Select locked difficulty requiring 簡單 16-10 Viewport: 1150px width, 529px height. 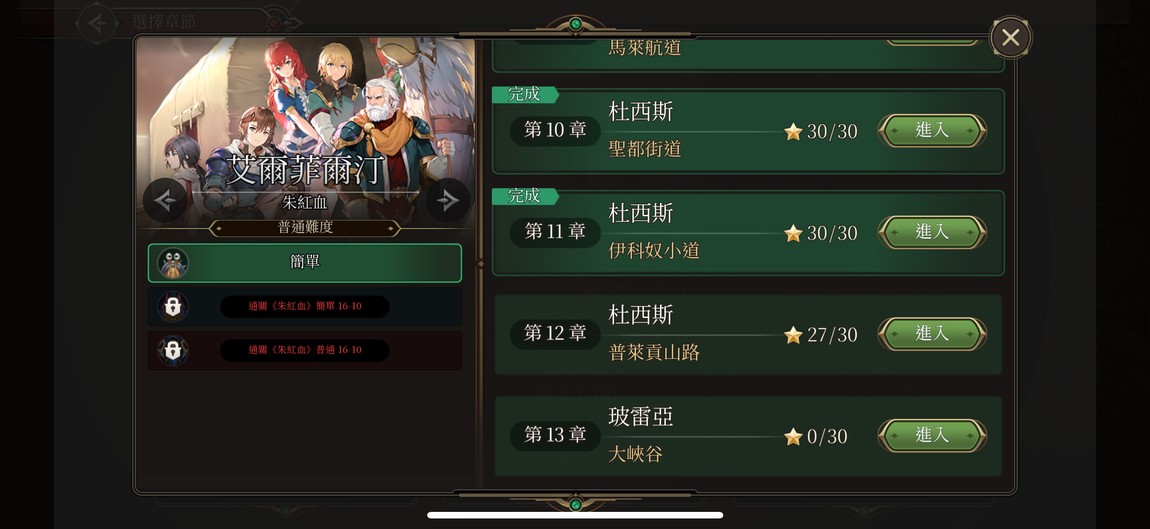304,307
